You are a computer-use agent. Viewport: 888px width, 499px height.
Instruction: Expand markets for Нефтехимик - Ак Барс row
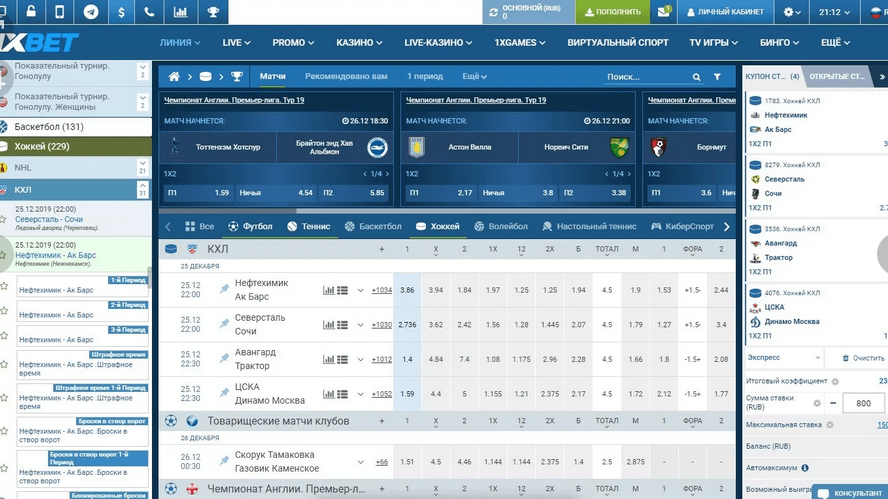point(360,290)
